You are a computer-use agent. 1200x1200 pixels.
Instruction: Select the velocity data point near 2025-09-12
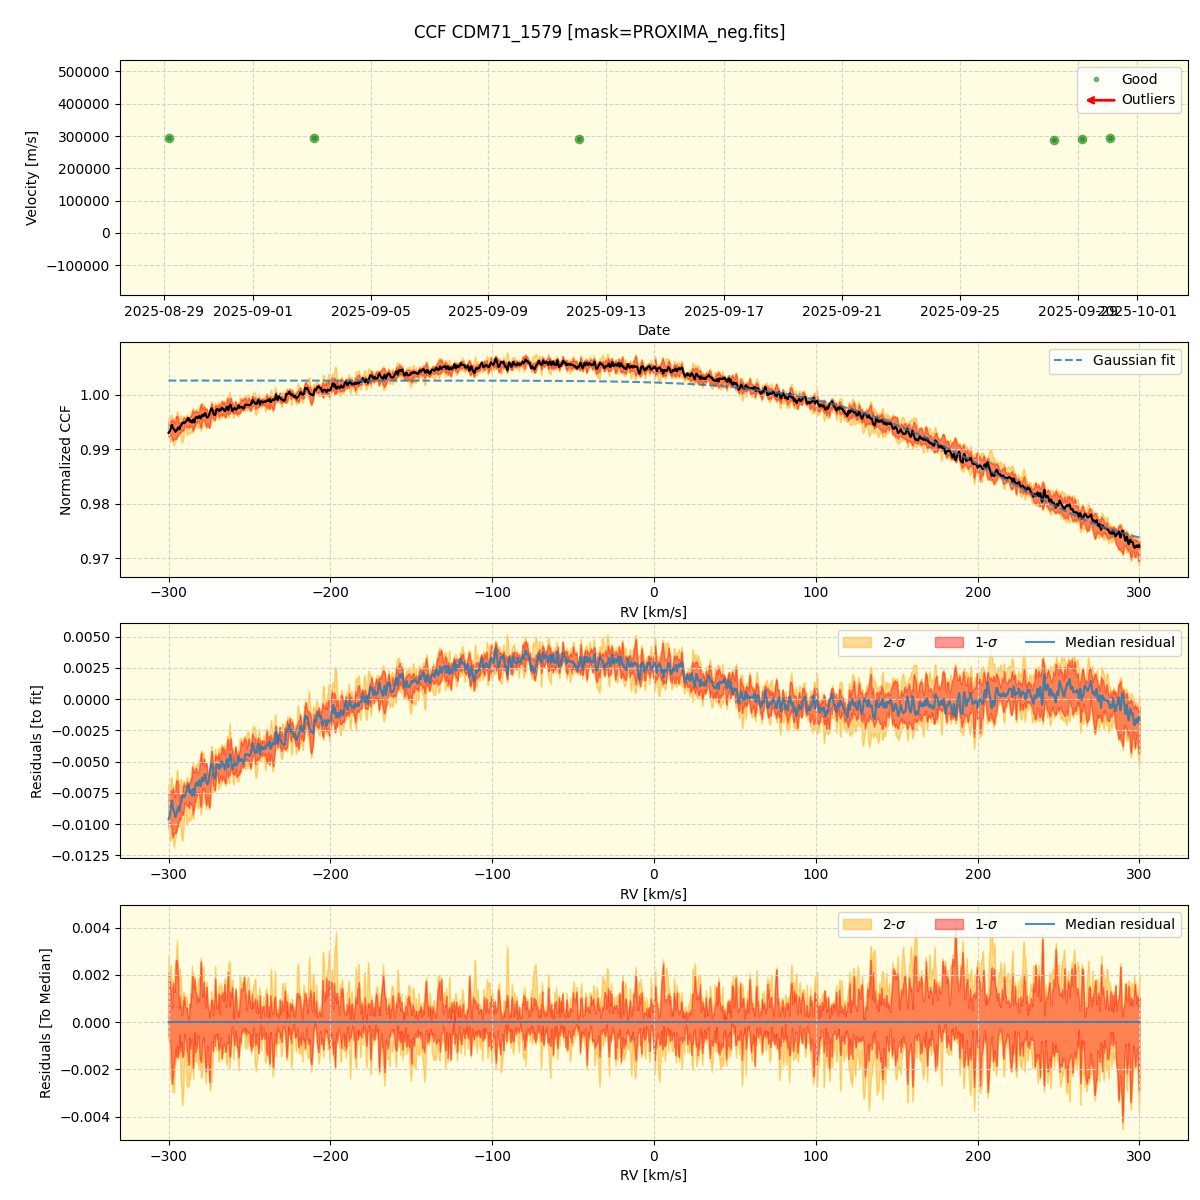(579, 140)
